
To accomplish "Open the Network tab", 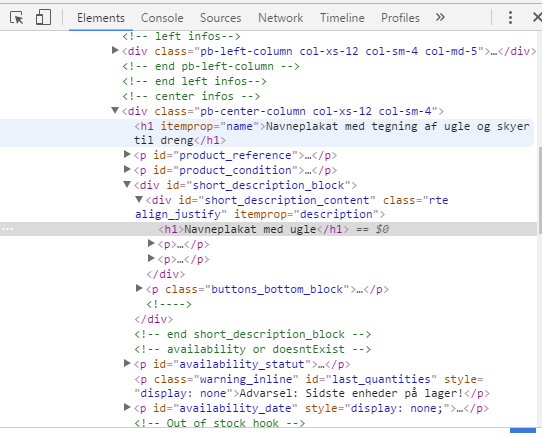I will point(280,18).
